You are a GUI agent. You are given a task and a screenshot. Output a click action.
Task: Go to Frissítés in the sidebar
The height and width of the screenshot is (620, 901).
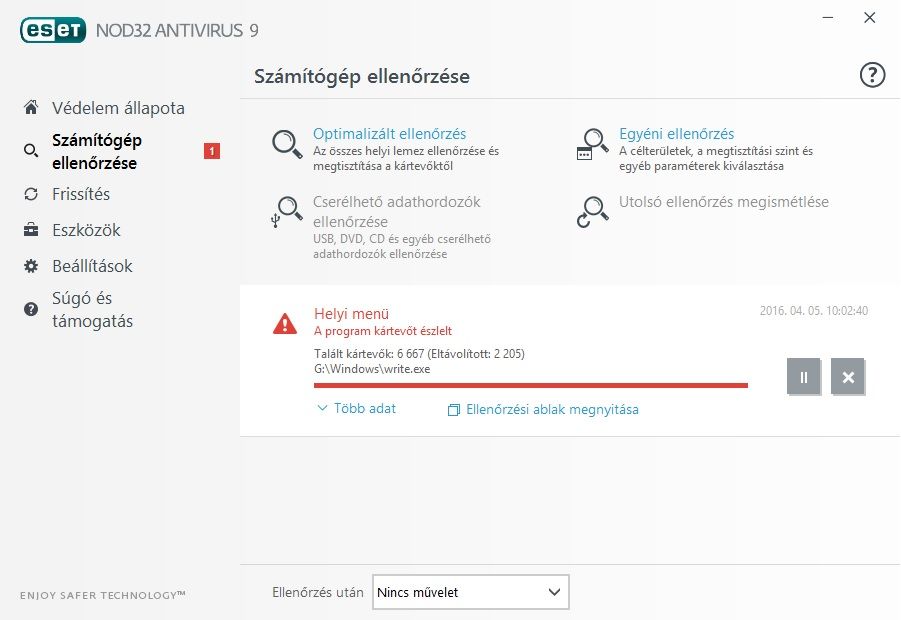coord(81,194)
